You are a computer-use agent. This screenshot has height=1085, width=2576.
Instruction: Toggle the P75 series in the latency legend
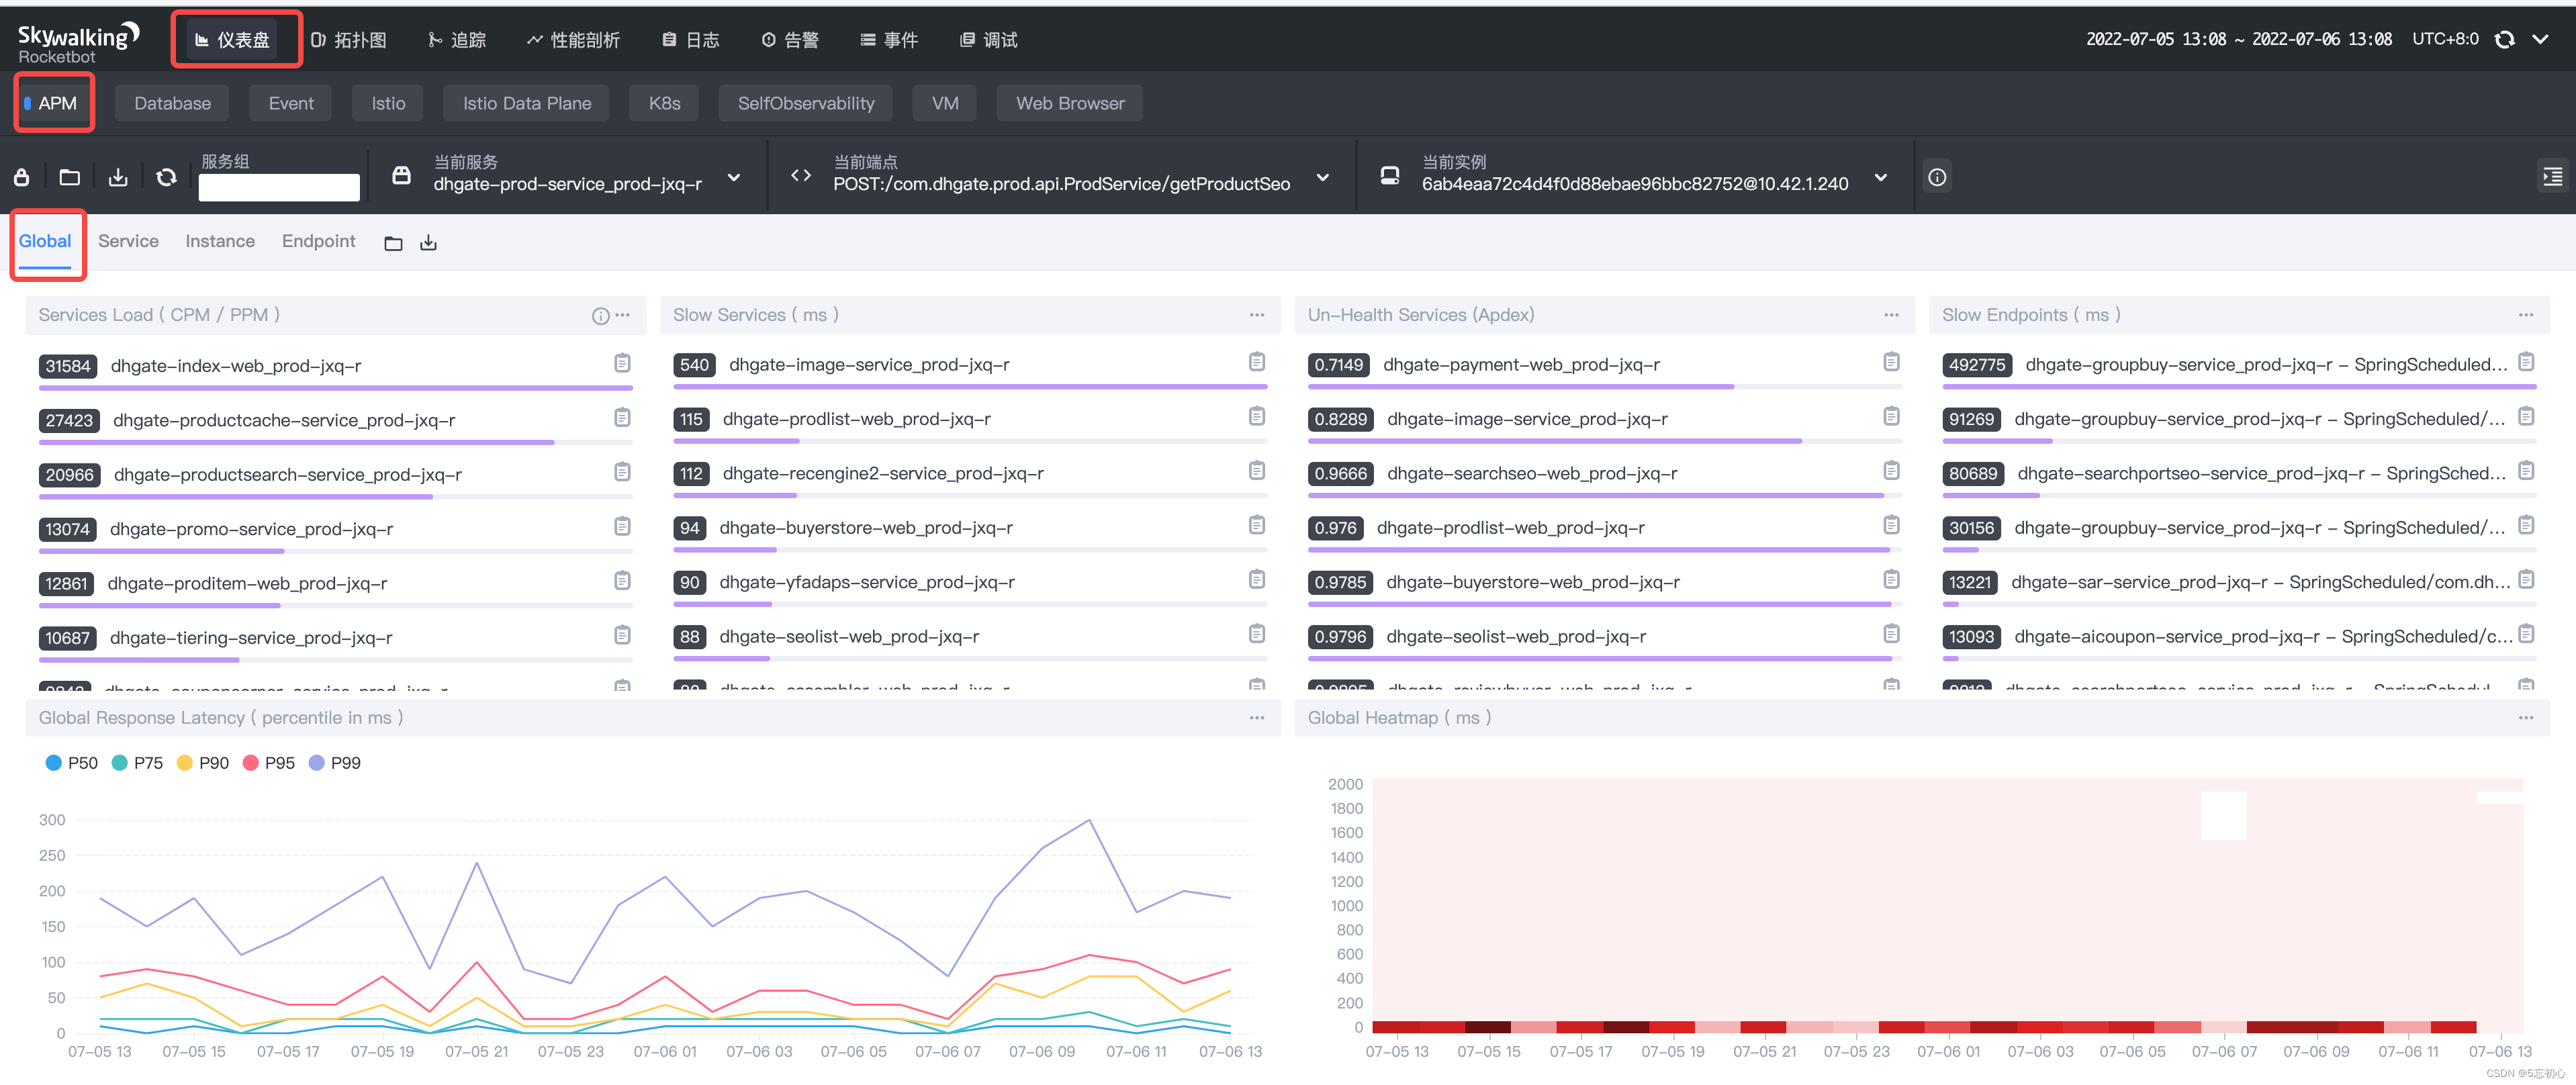137,764
